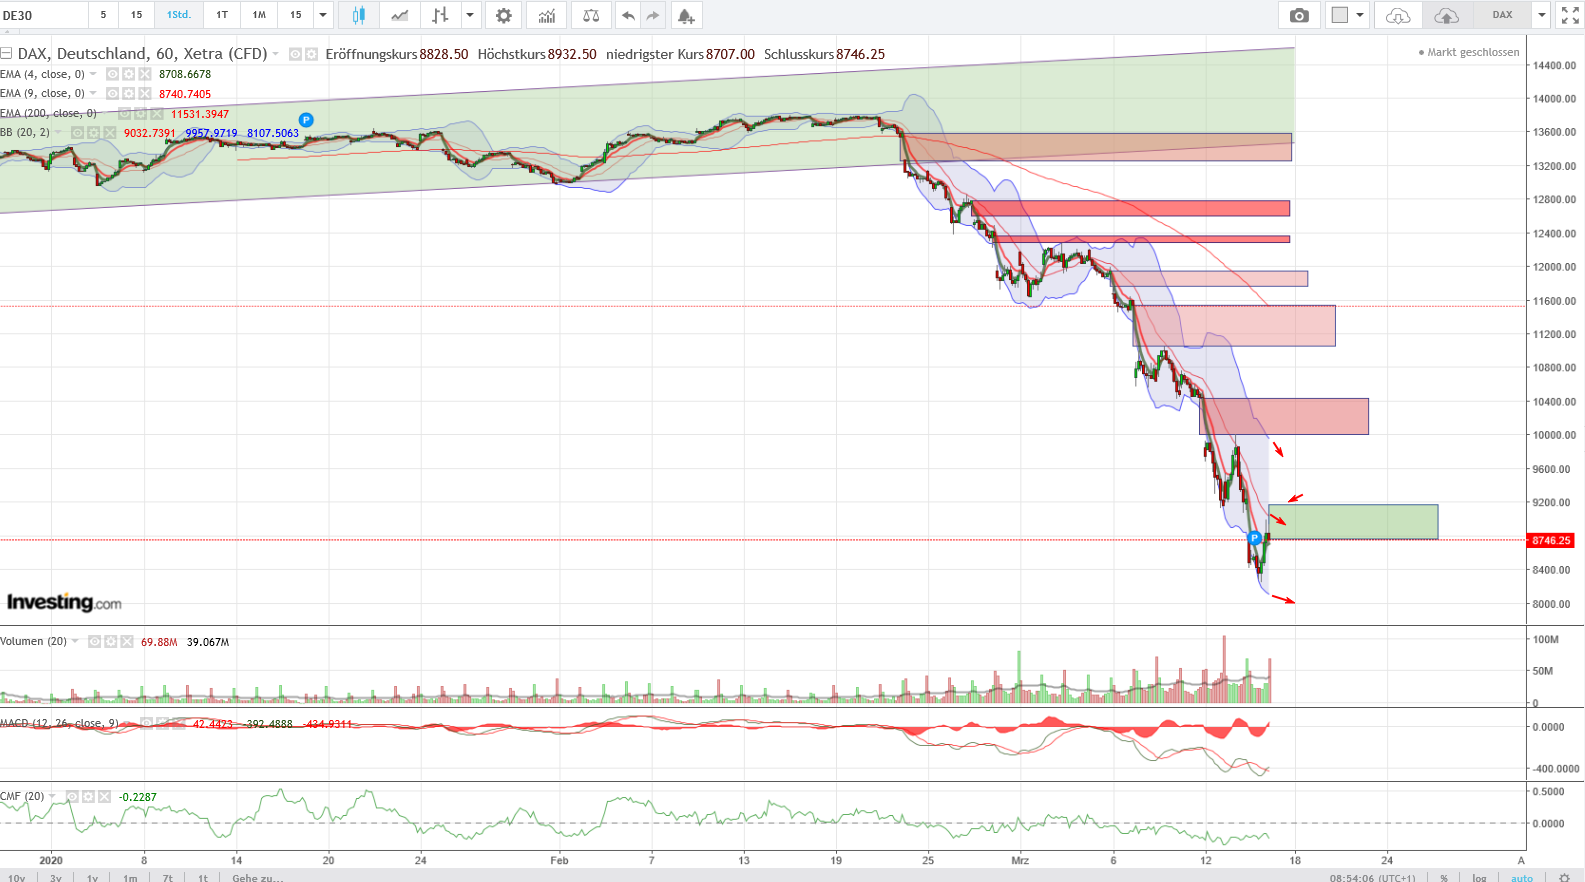The width and height of the screenshot is (1585, 882).
Task: Open settings for the Volumen (20) indicator
Action: pos(111,642)
